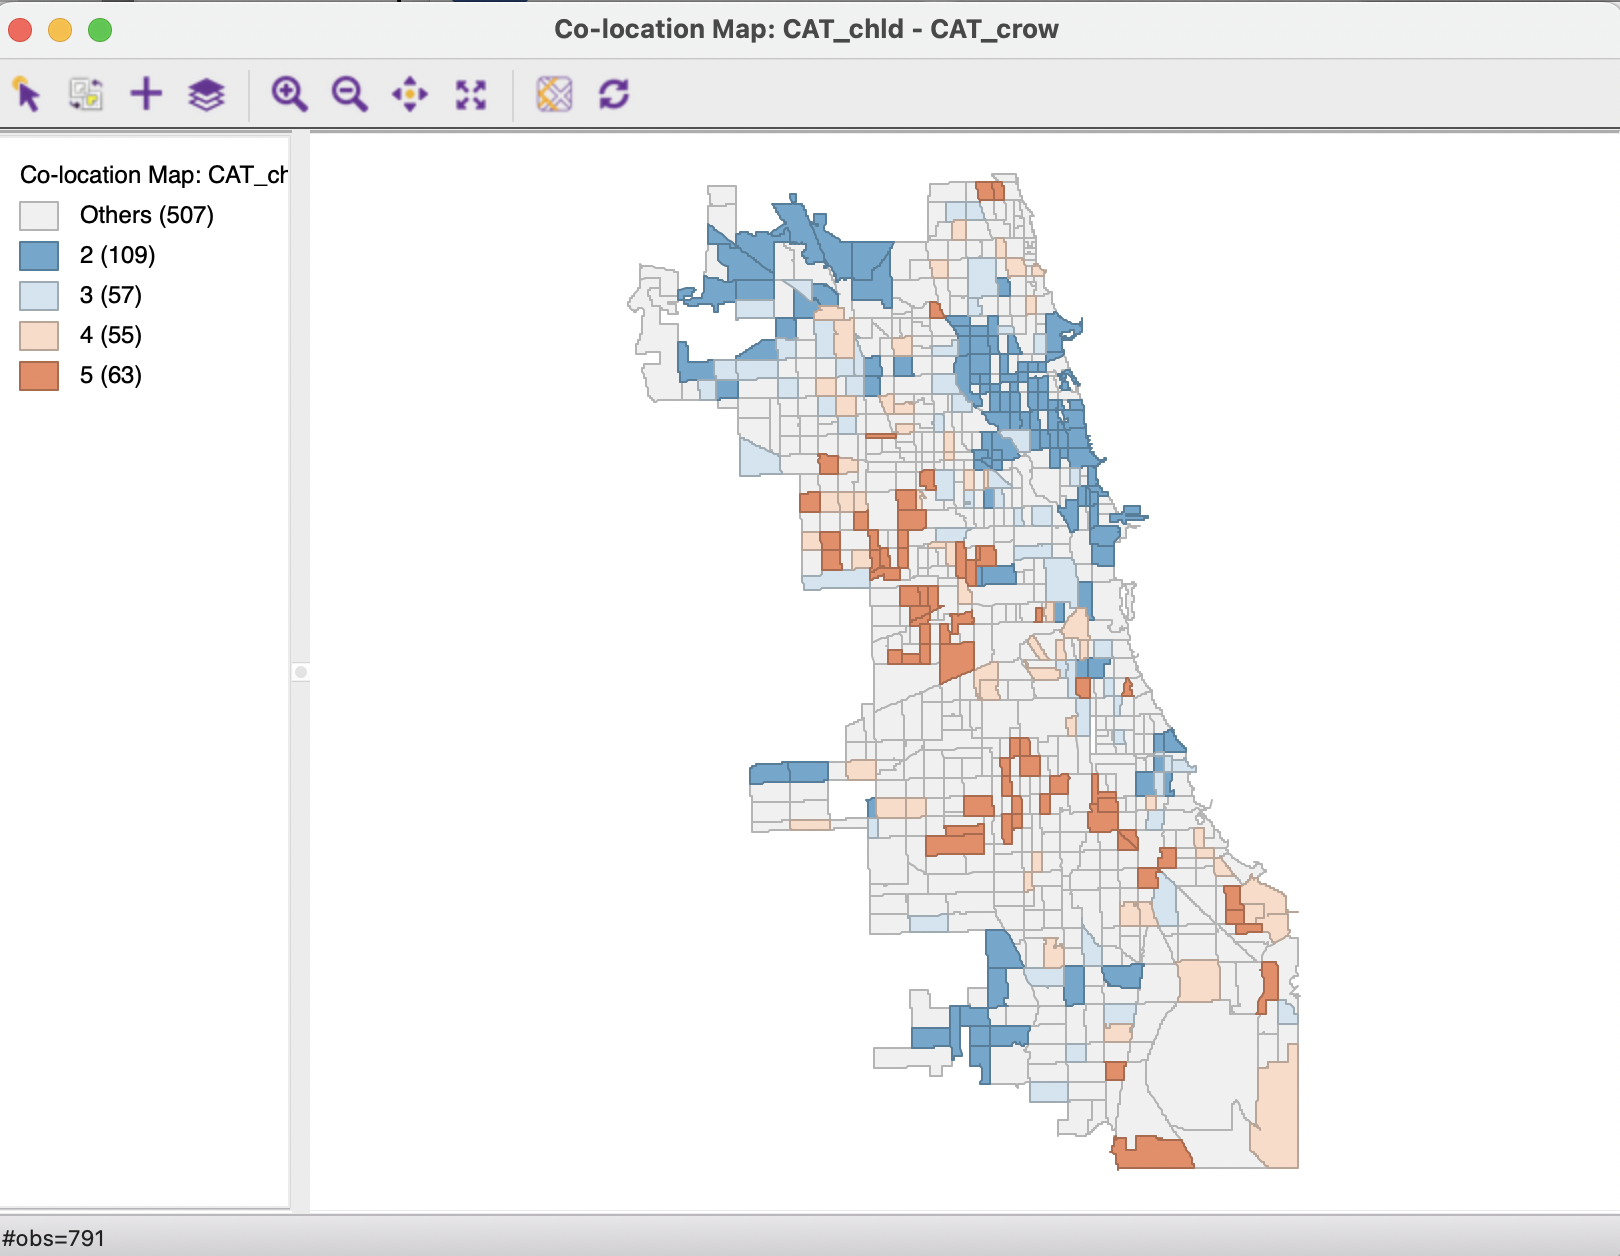
Task: Open the map layer settings icon
Action: (x=207, y=95)
